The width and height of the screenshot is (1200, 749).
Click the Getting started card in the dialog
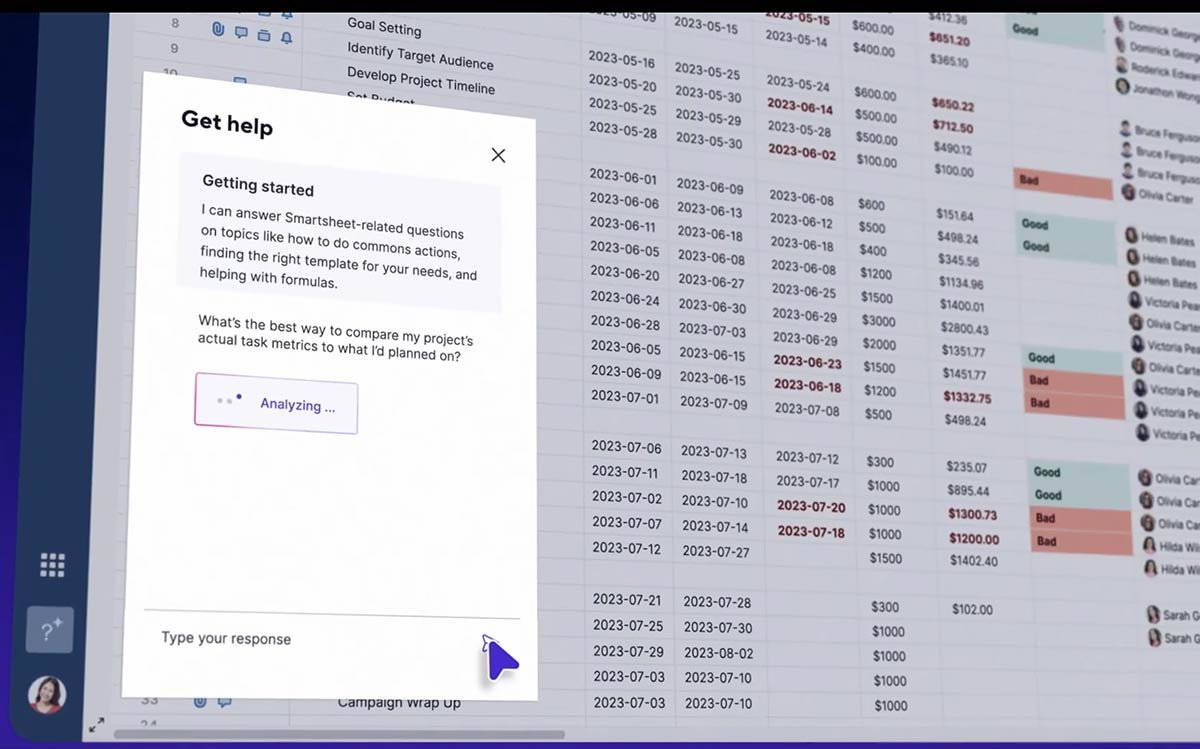click(x=333, y=225)
